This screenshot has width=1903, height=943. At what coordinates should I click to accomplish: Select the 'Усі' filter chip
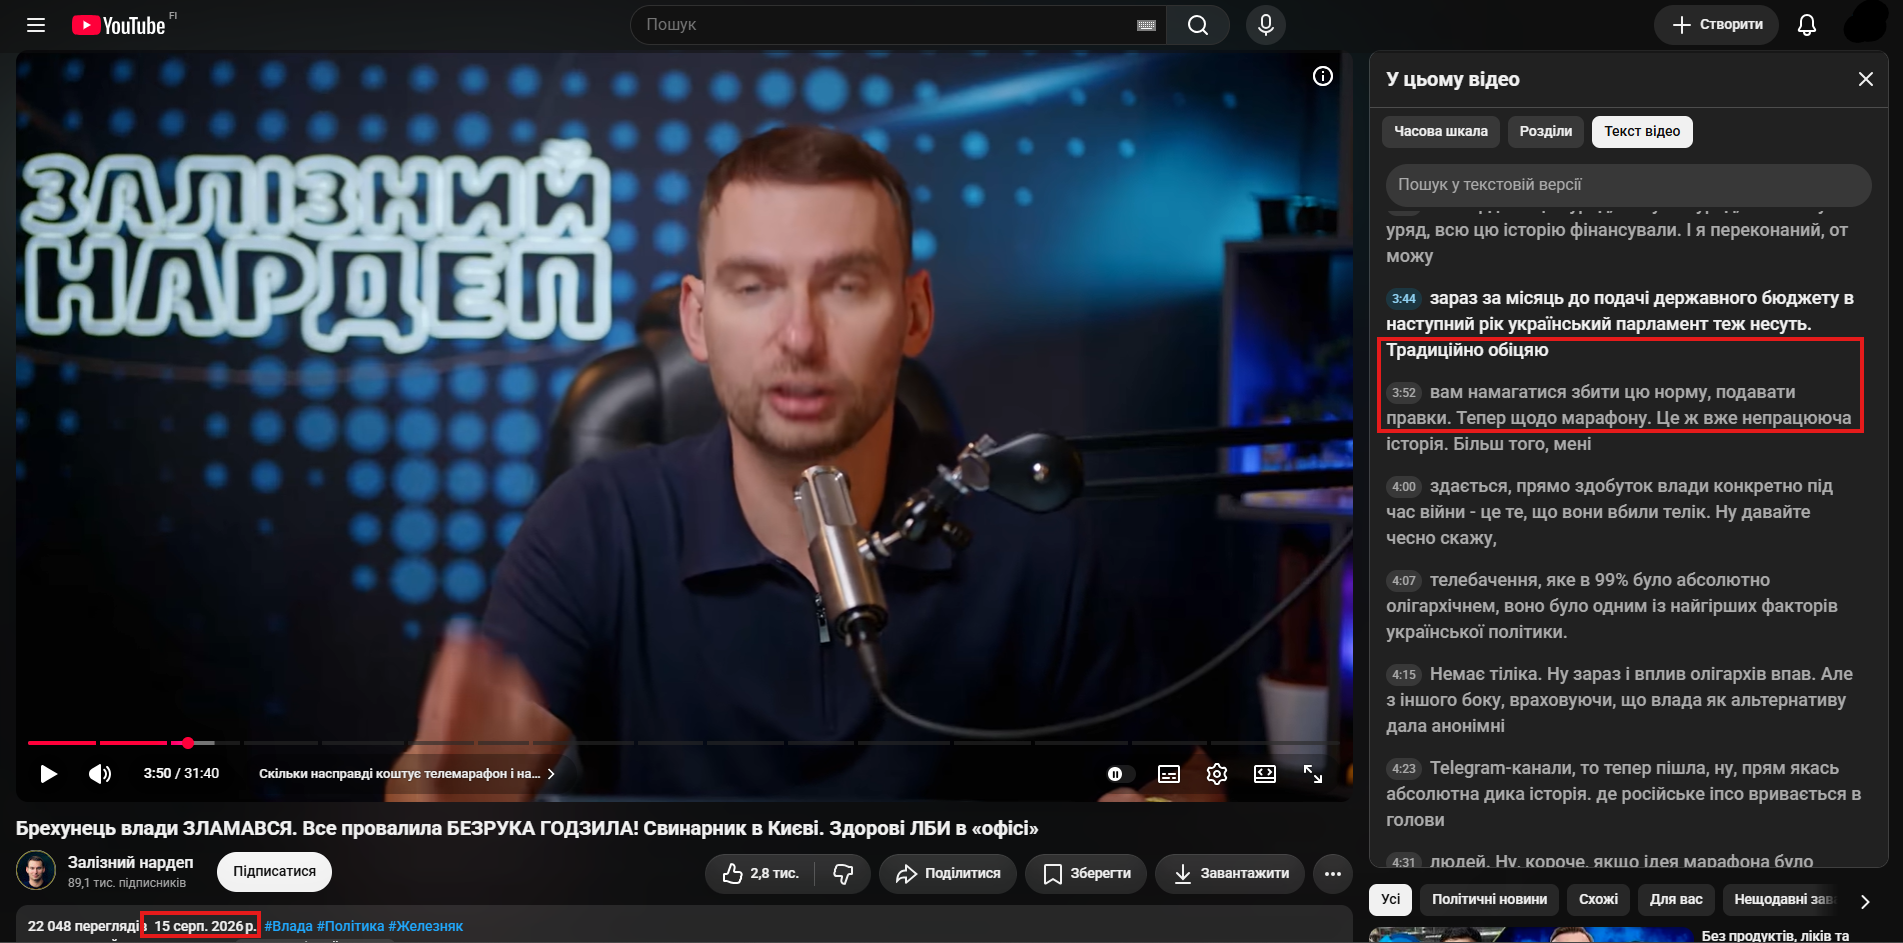(x=1391, y=899)
